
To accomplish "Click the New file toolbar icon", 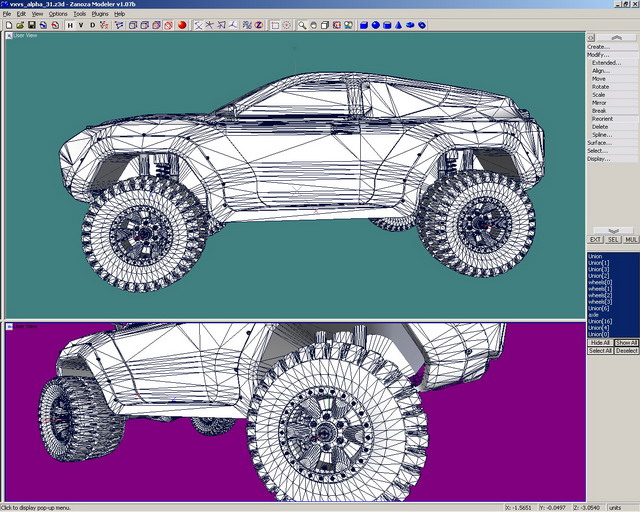I will click(8, 25).
